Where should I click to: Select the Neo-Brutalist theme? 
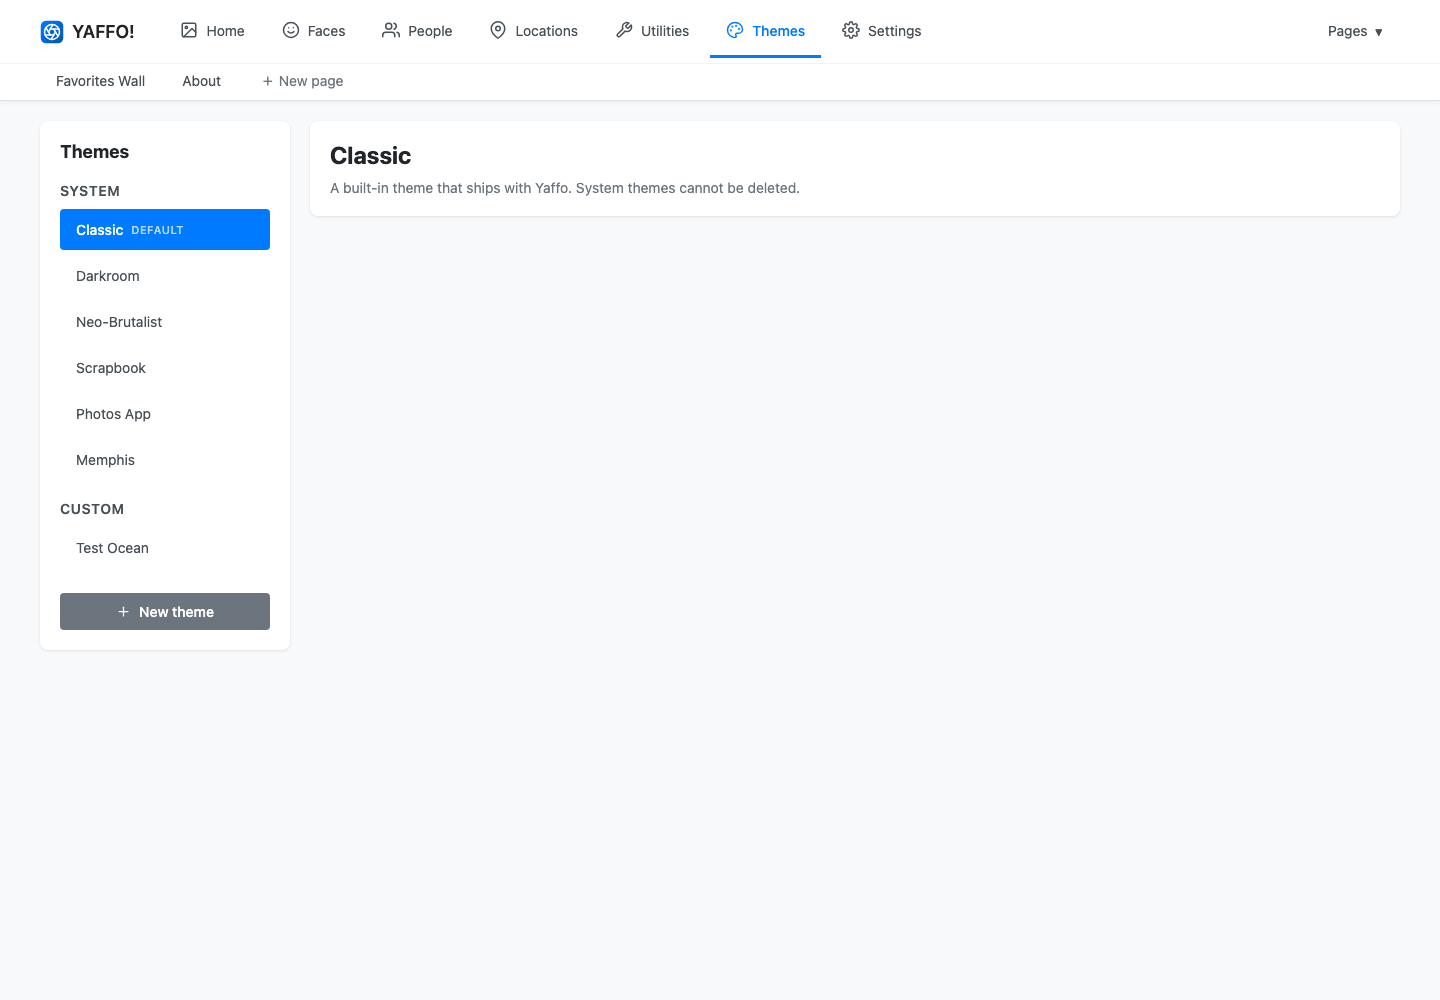pyautogui.click(x=165, y=322)
